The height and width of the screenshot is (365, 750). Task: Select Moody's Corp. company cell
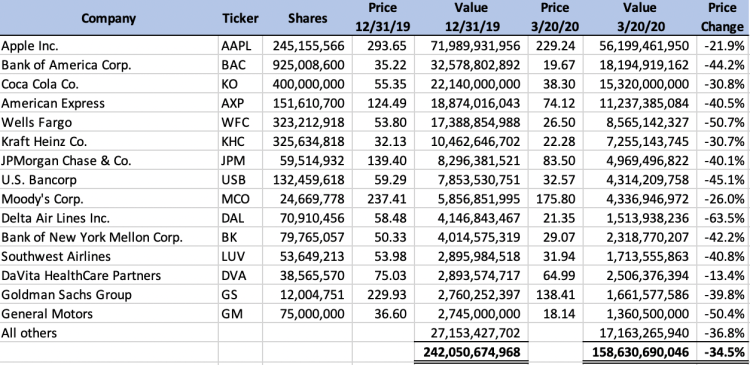coord(109,199)
